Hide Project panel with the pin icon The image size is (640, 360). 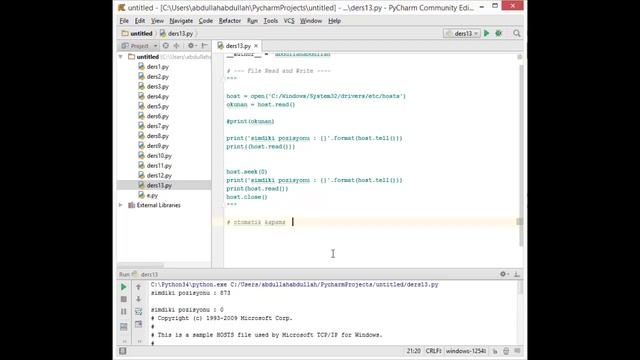(204, 46)
